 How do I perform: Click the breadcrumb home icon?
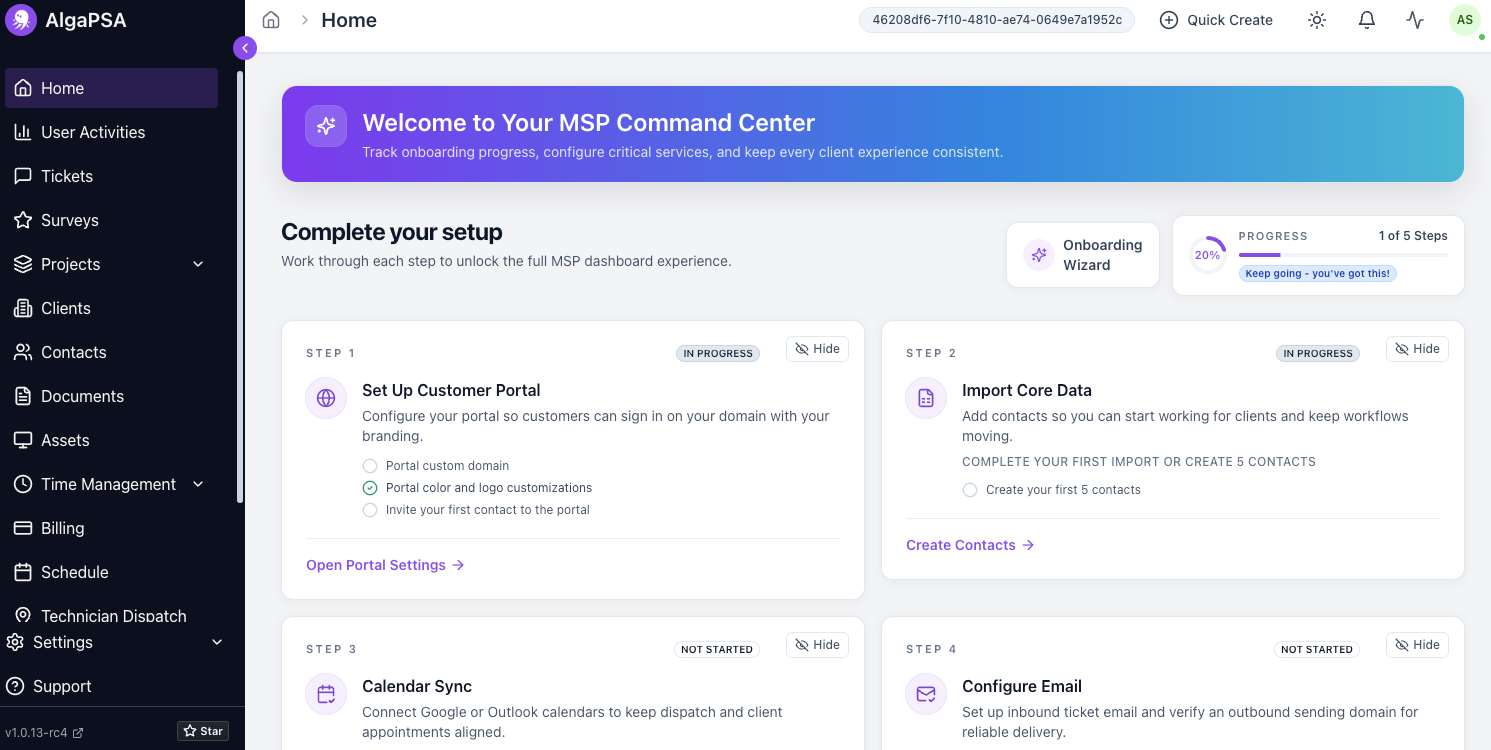point(270,19)
